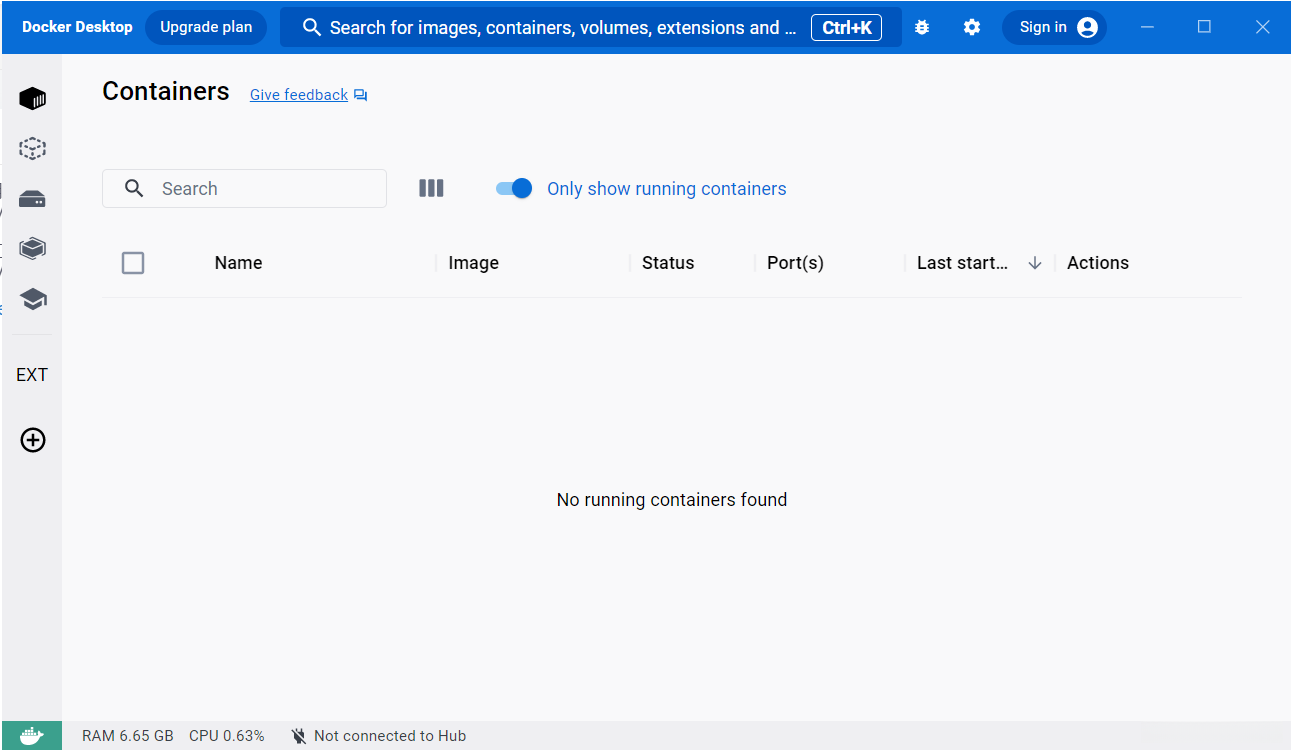Viewport: 1291px width, 750px height.
Task: Open the troubleshoot bug icon
Action: 922,28
